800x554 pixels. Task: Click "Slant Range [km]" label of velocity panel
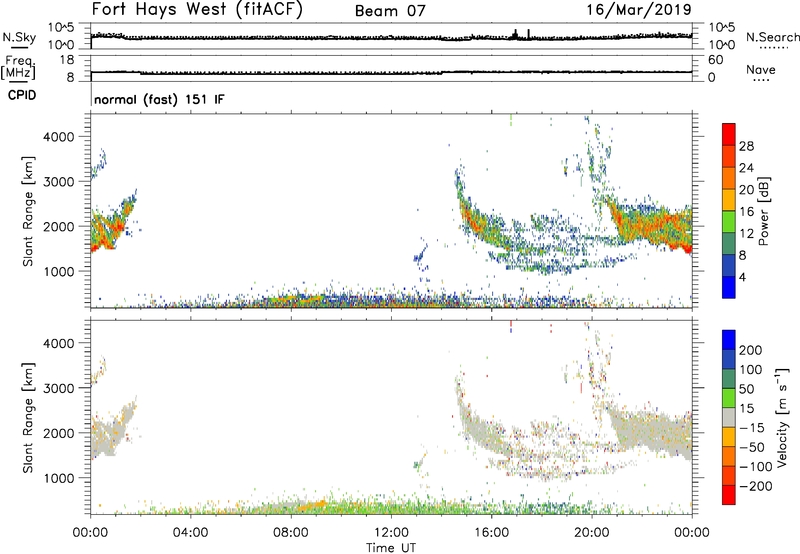(28, 418)
